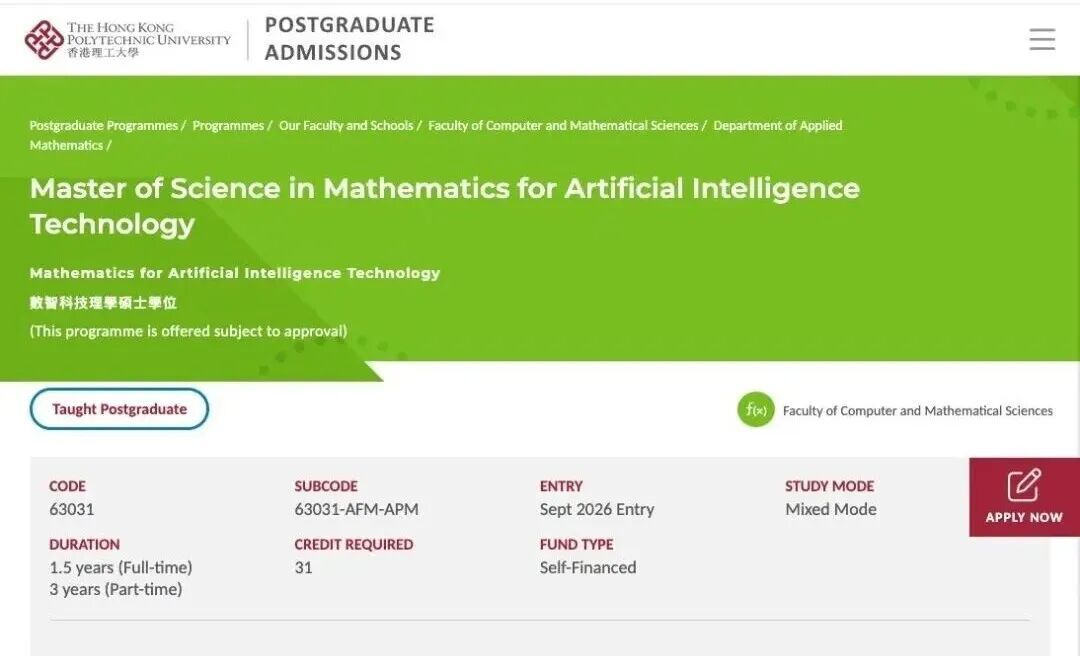The width and height of the screenshot is (1080, 656).
Task: Click the Chinese programme name text
Action: [x=103, y=303]
